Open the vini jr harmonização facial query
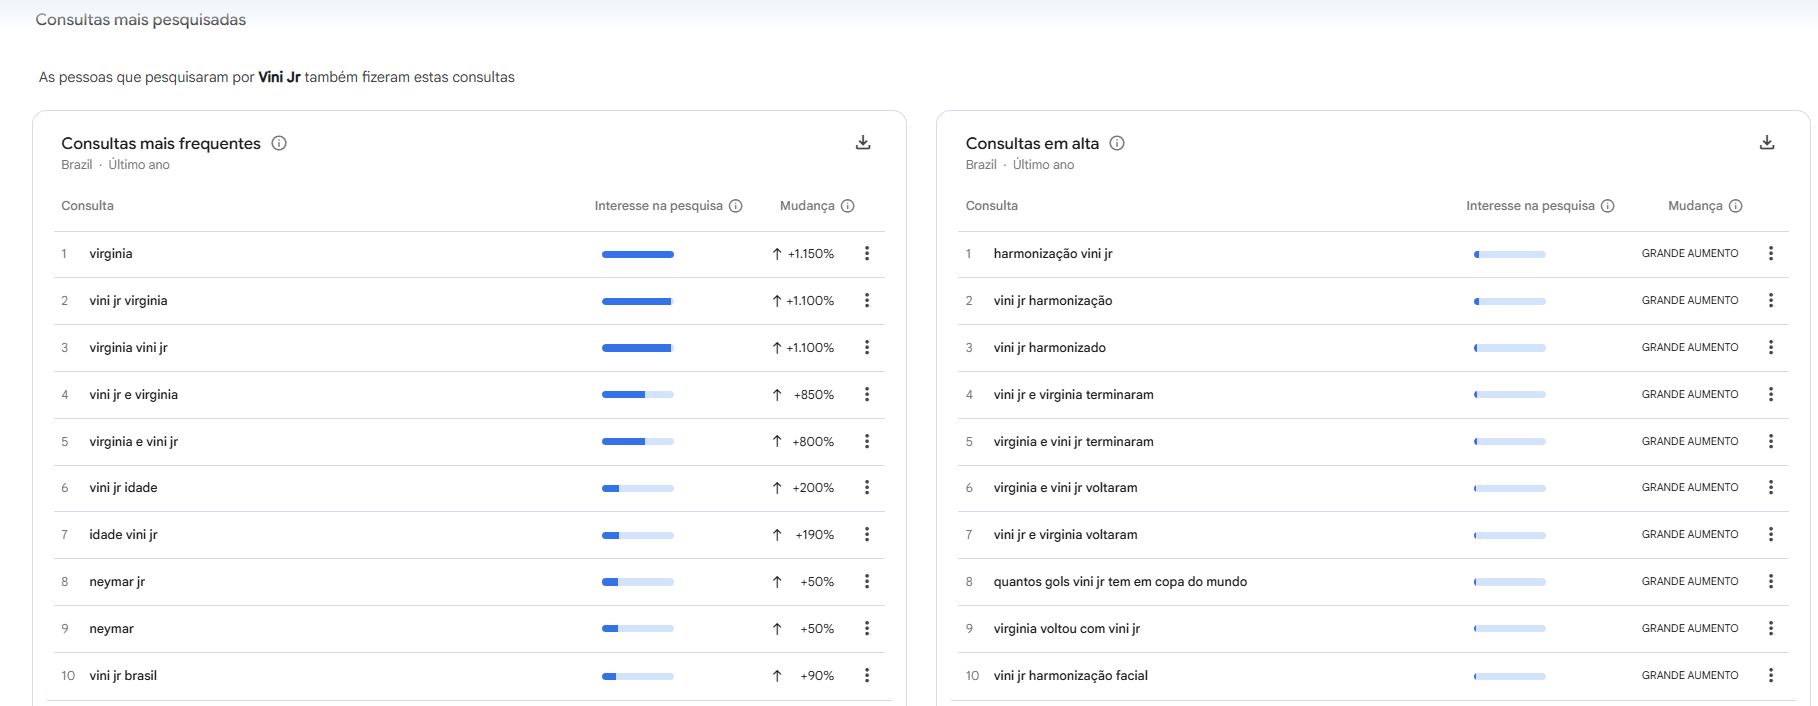 [x=1071, y=676]
